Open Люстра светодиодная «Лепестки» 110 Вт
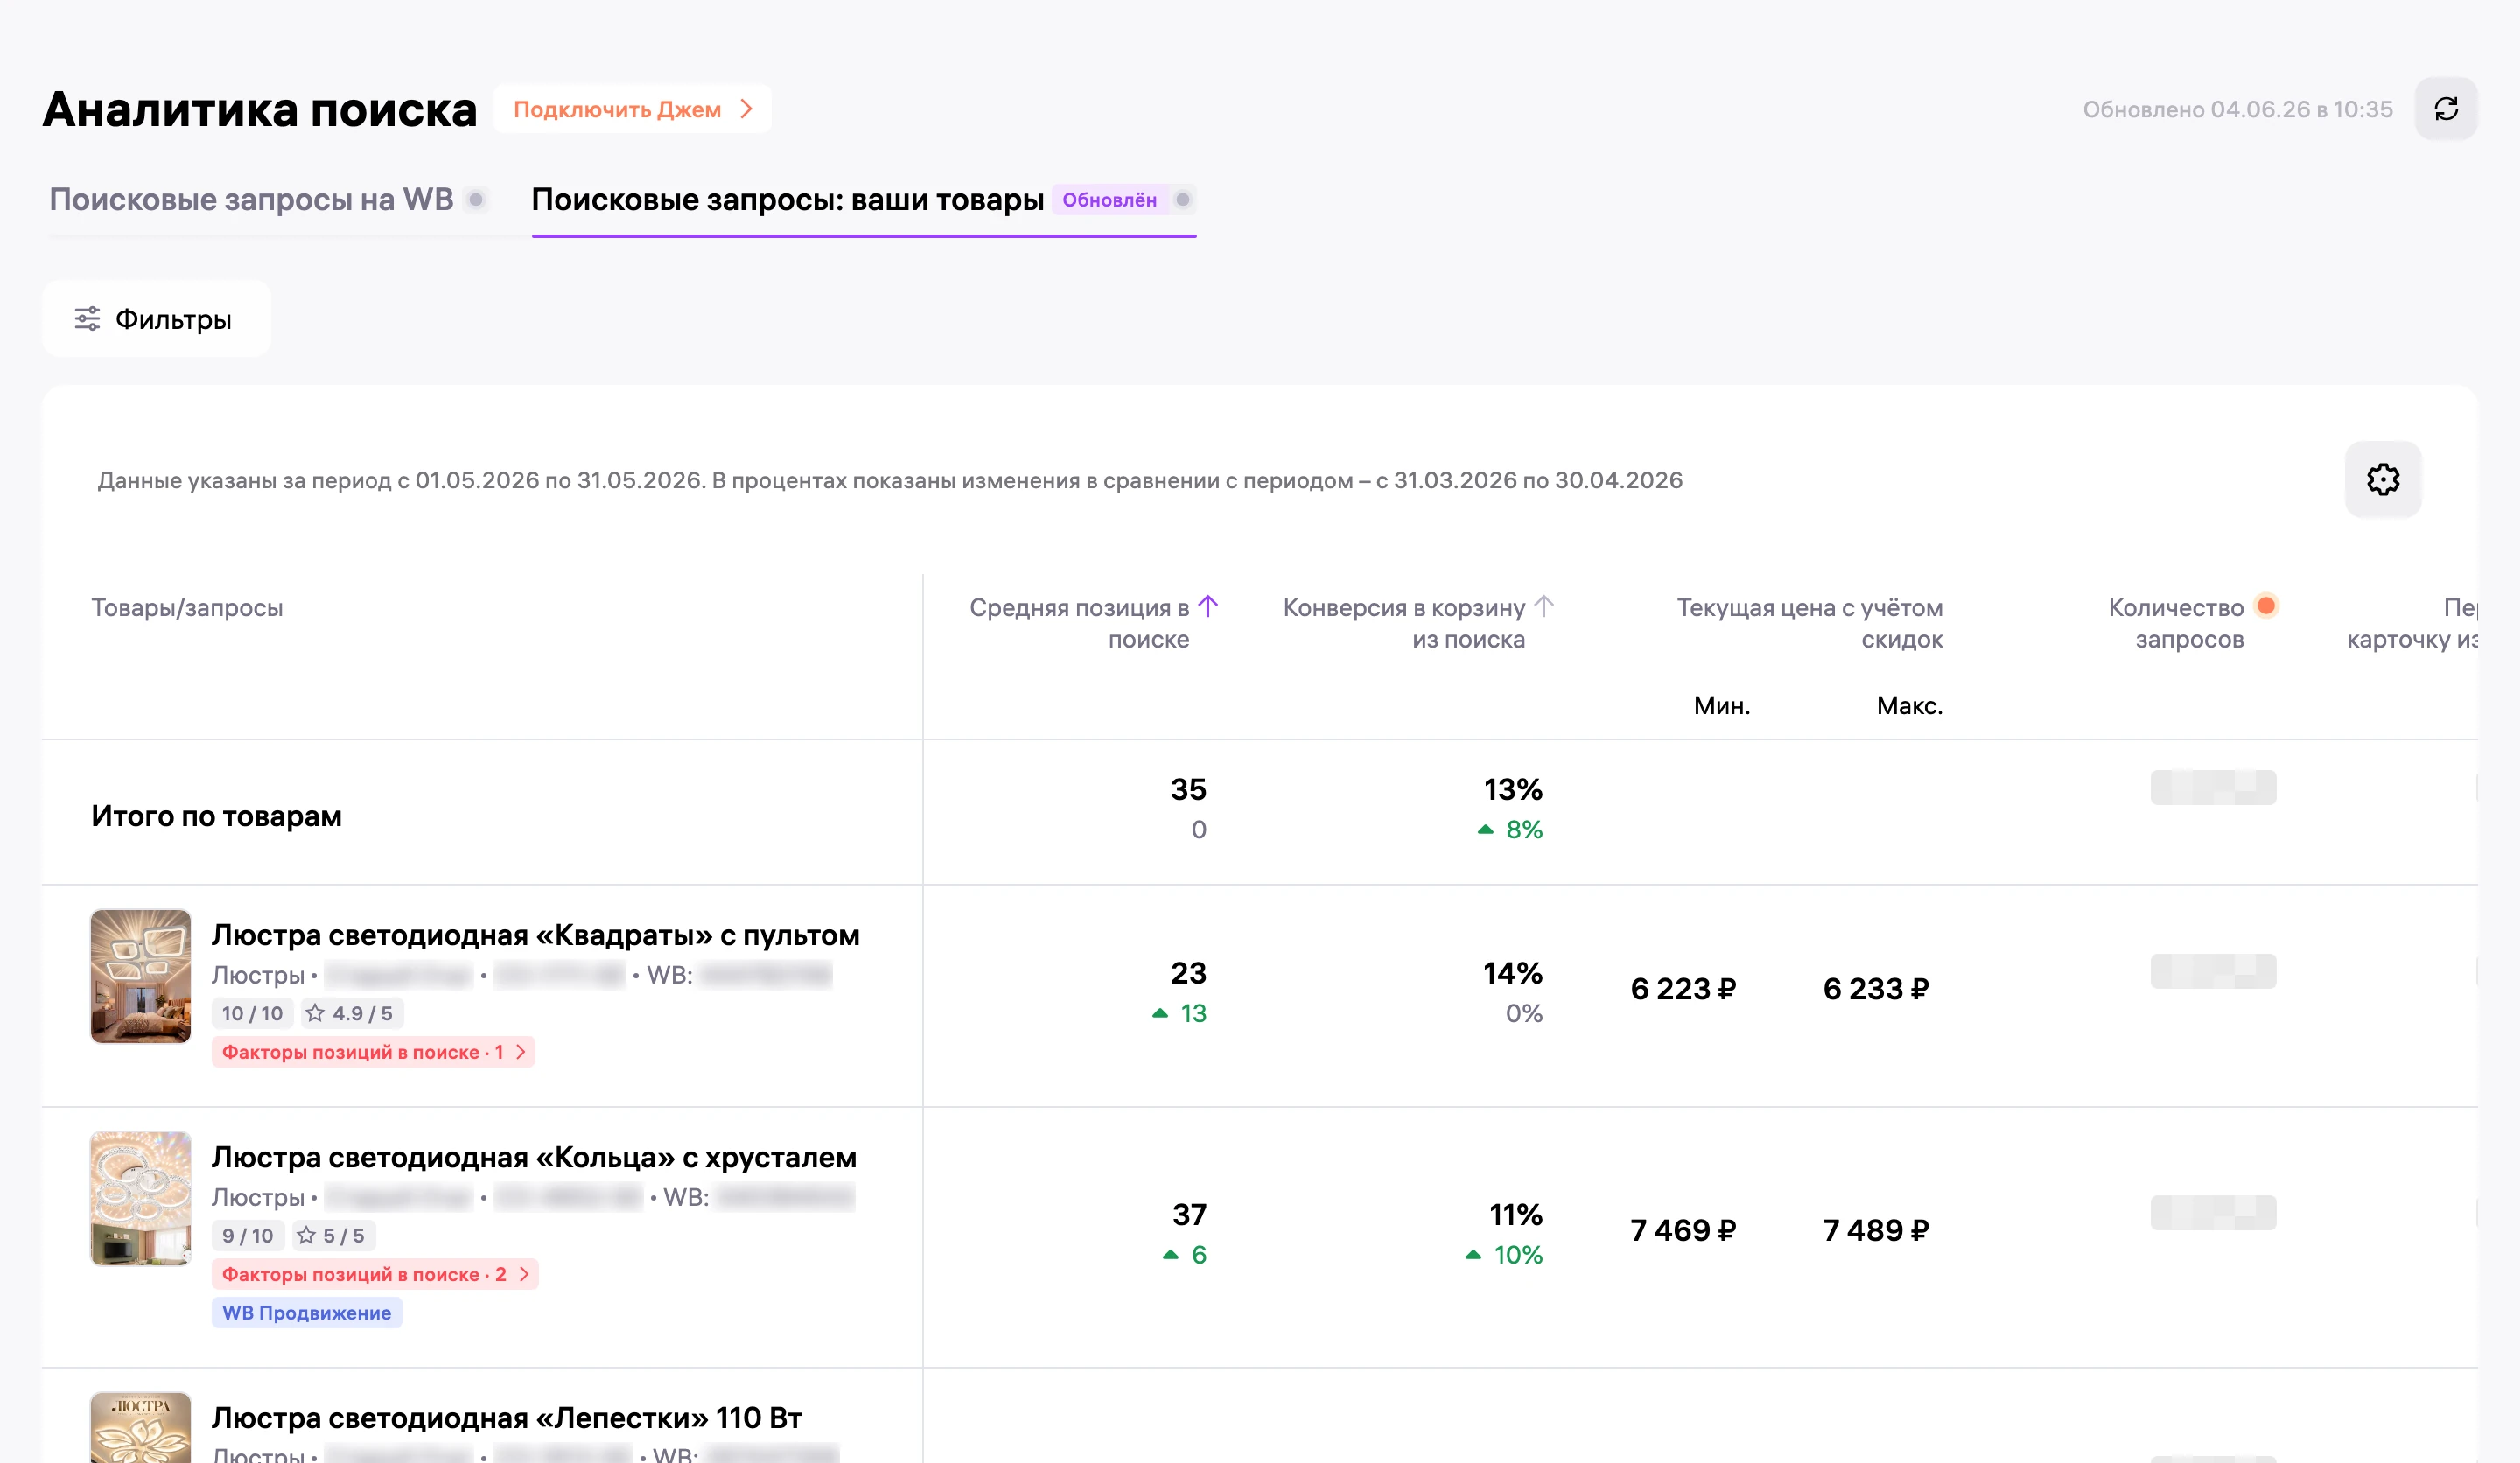Image resolution: width=2520 pixels, height=1463 pixels. [x=507, y=1418]
